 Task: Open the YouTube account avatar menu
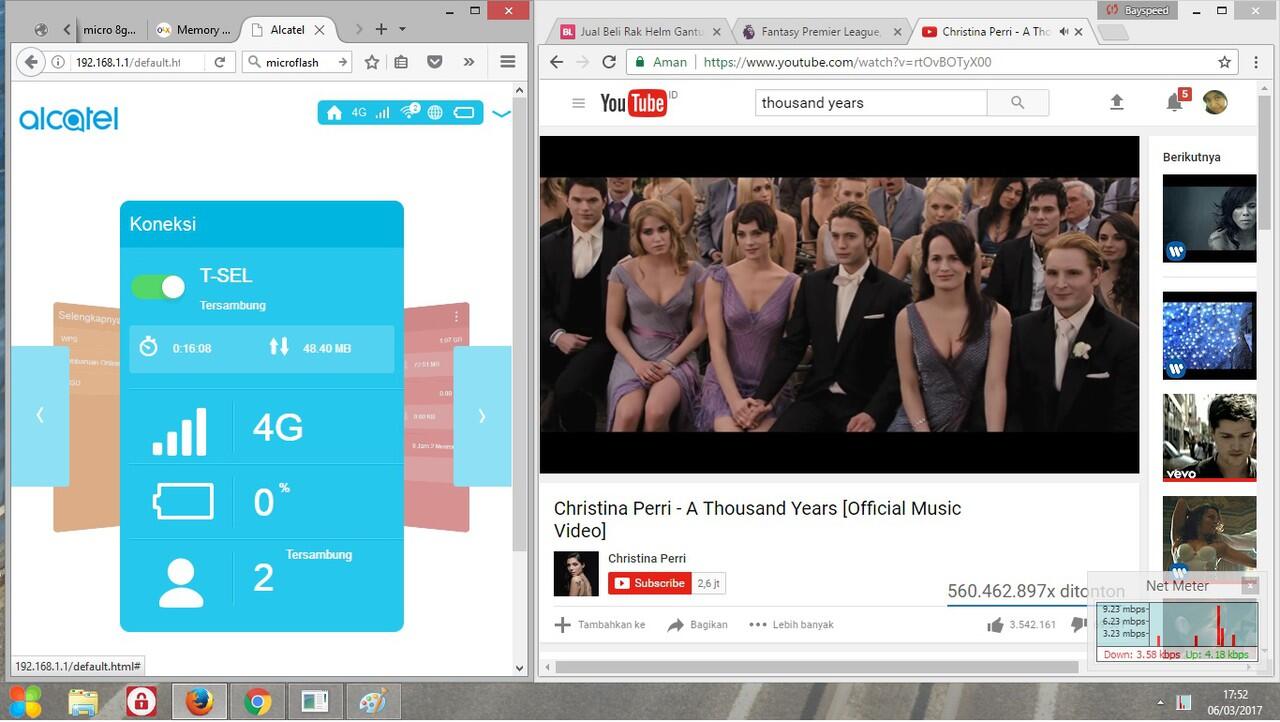pyautogui.click(x=1215, y=102)
